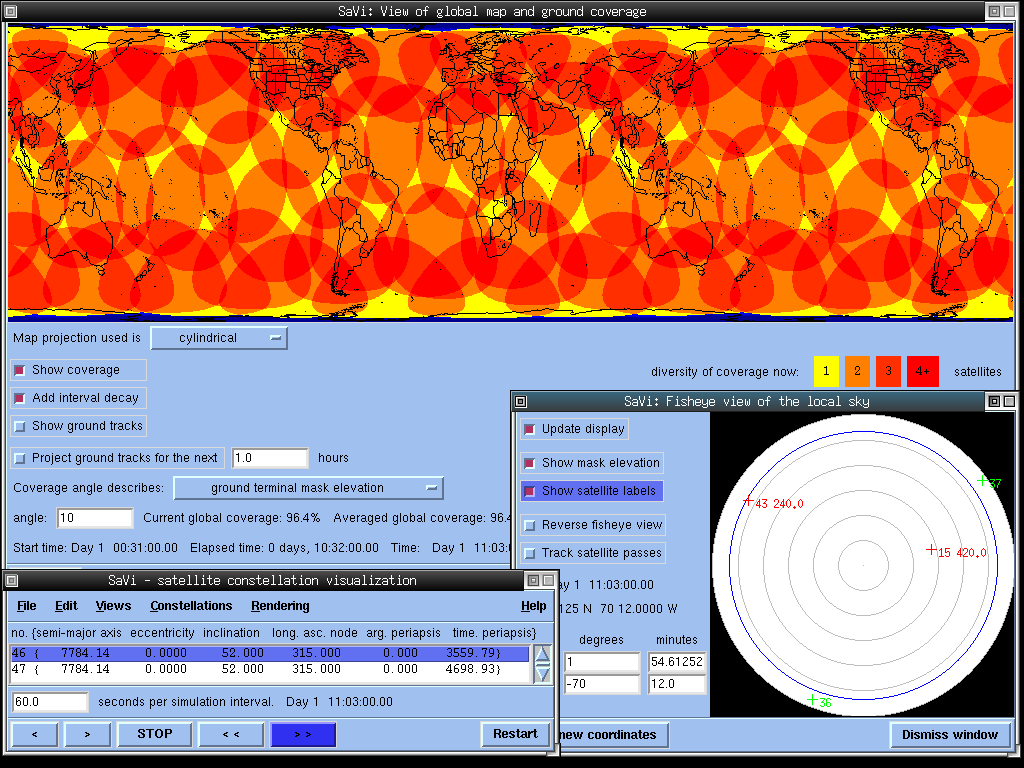1024x768 pixels.
Task: Click the yellow 1-satellite coverage swatch
Action: (826, 371)
